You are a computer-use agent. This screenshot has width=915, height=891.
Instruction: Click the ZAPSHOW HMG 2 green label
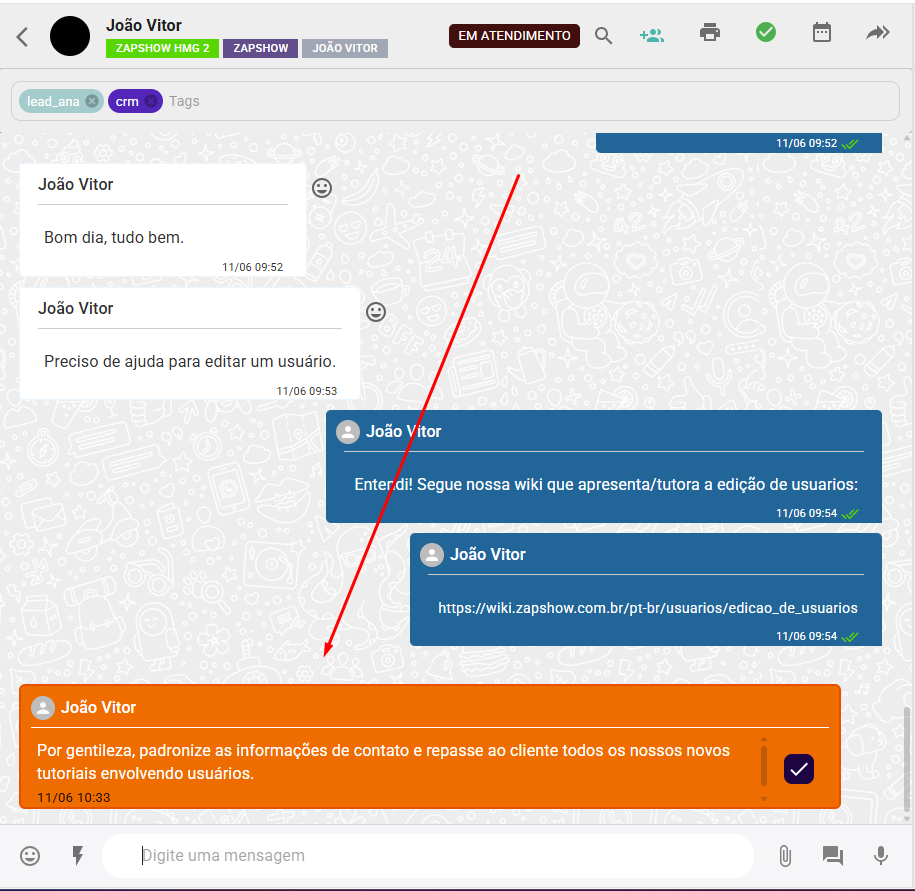pos(162,48)
